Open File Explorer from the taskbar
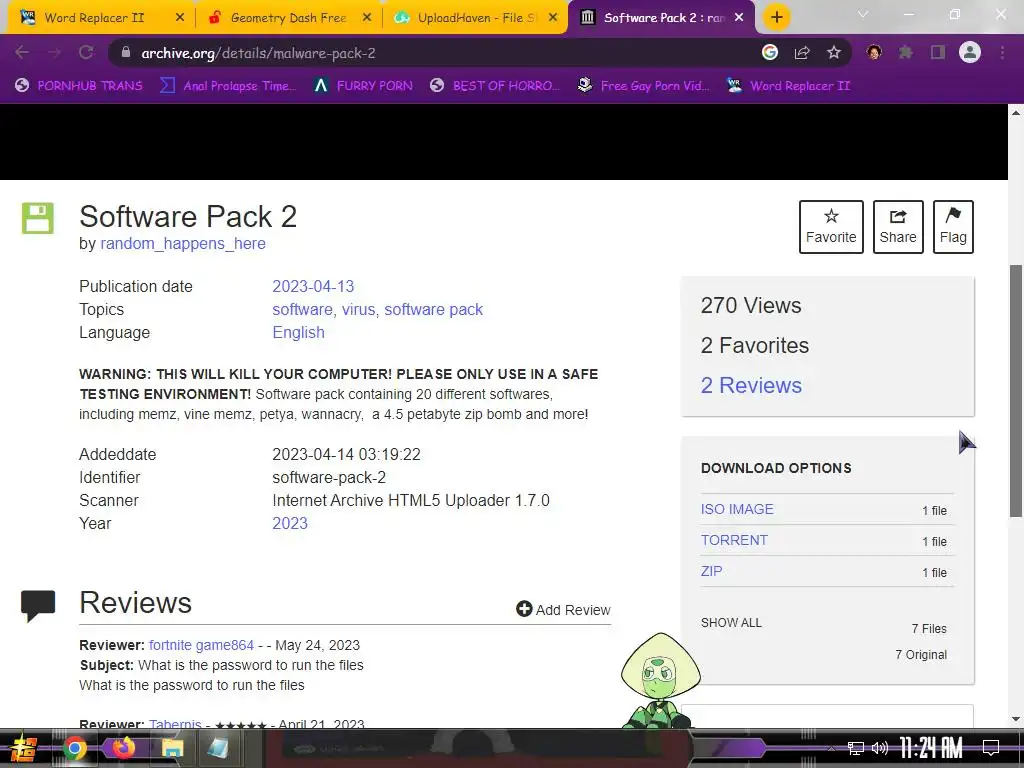Screen dimensions: 1024x768 172,748
